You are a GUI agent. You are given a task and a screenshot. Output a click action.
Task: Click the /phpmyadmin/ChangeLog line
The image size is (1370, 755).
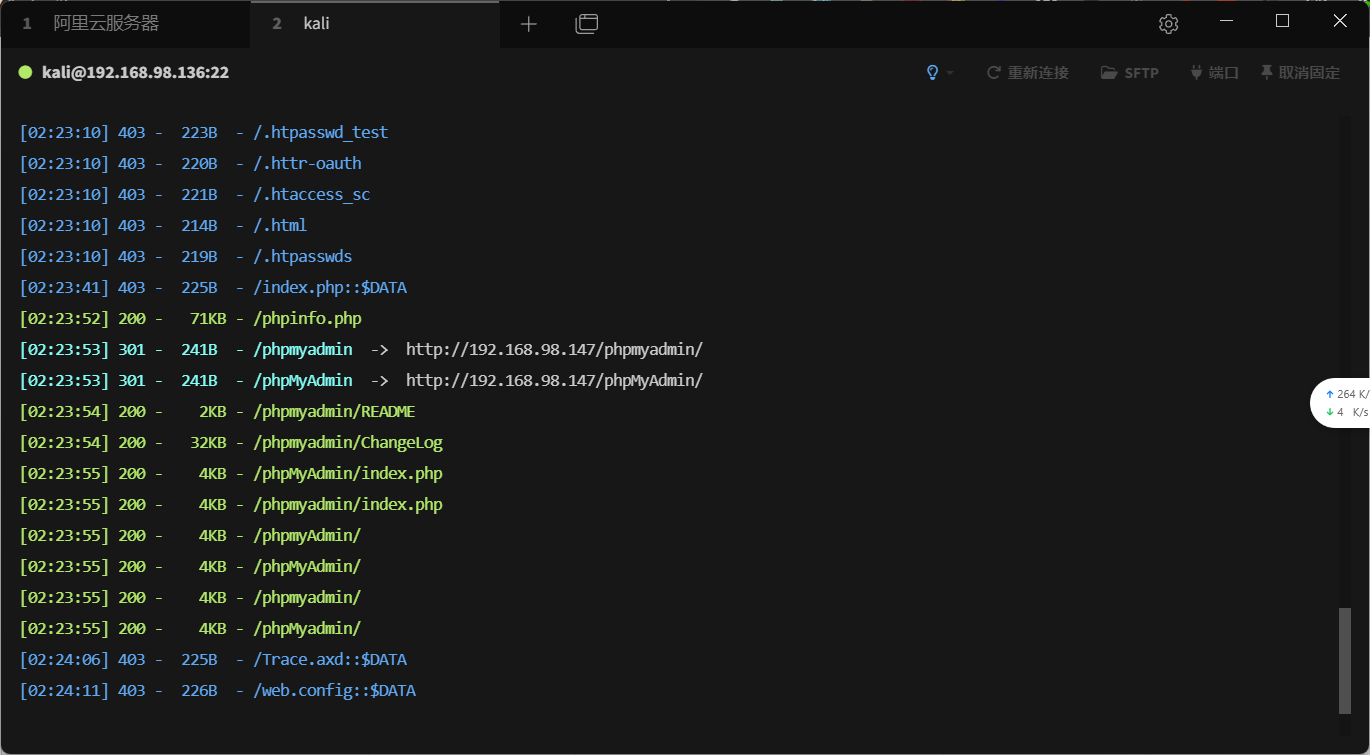pos(347,443)
